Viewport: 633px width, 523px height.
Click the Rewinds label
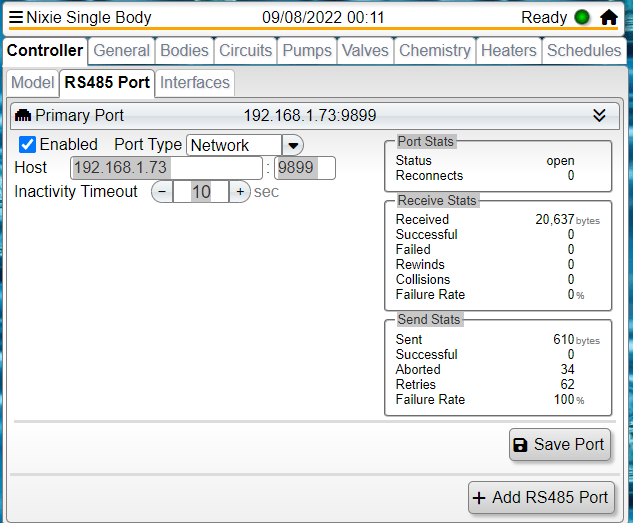(420, 264)
